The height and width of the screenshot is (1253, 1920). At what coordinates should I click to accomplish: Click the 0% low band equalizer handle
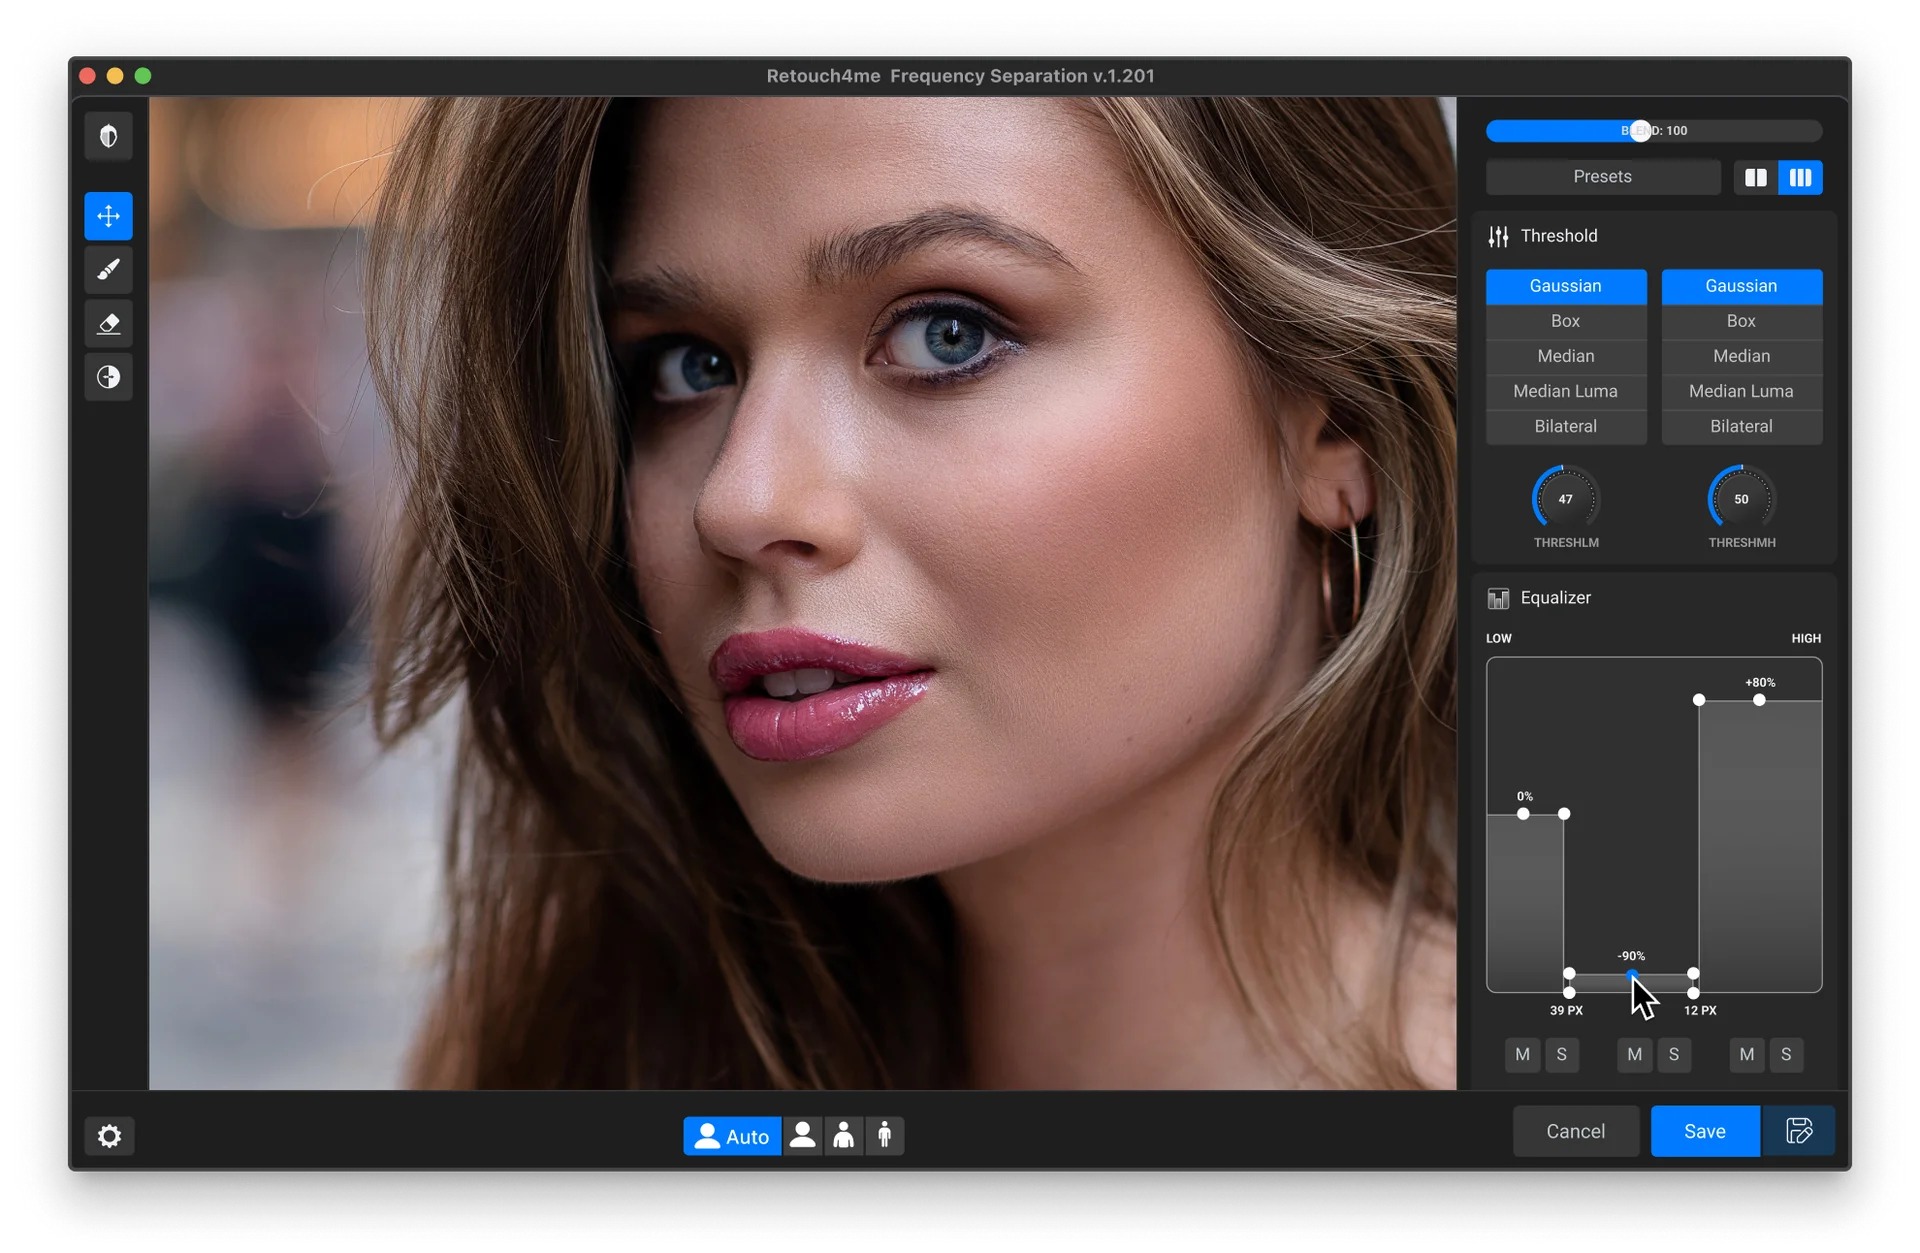pos(1523,814)
